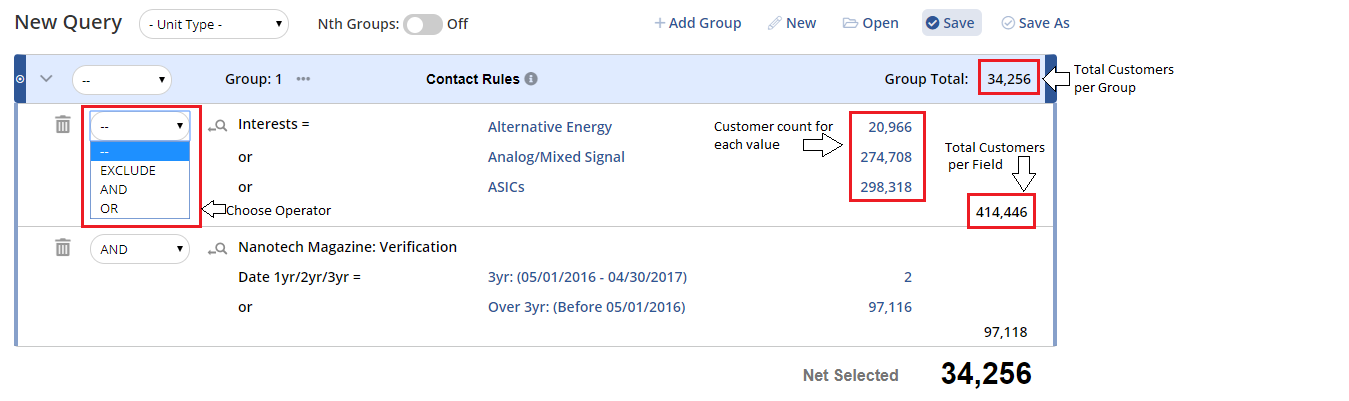Click the Contact Rules info icon
Screen dimensions: 1349x401
point(531,79)
